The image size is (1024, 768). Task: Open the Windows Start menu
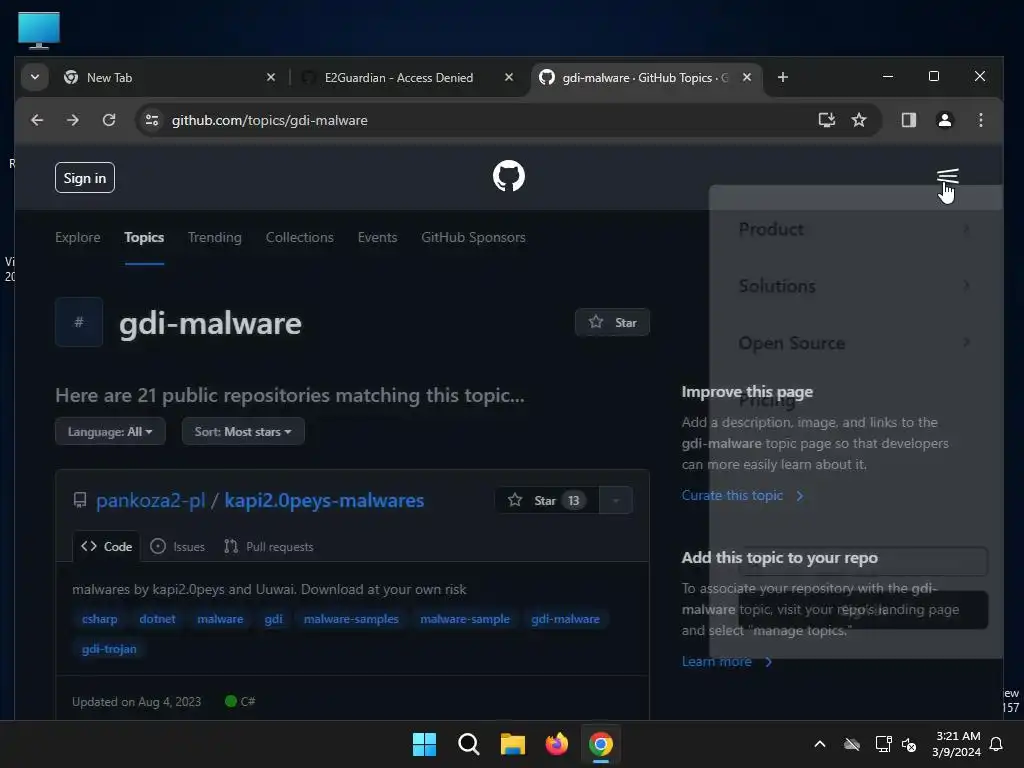click(x=424, y=744)
